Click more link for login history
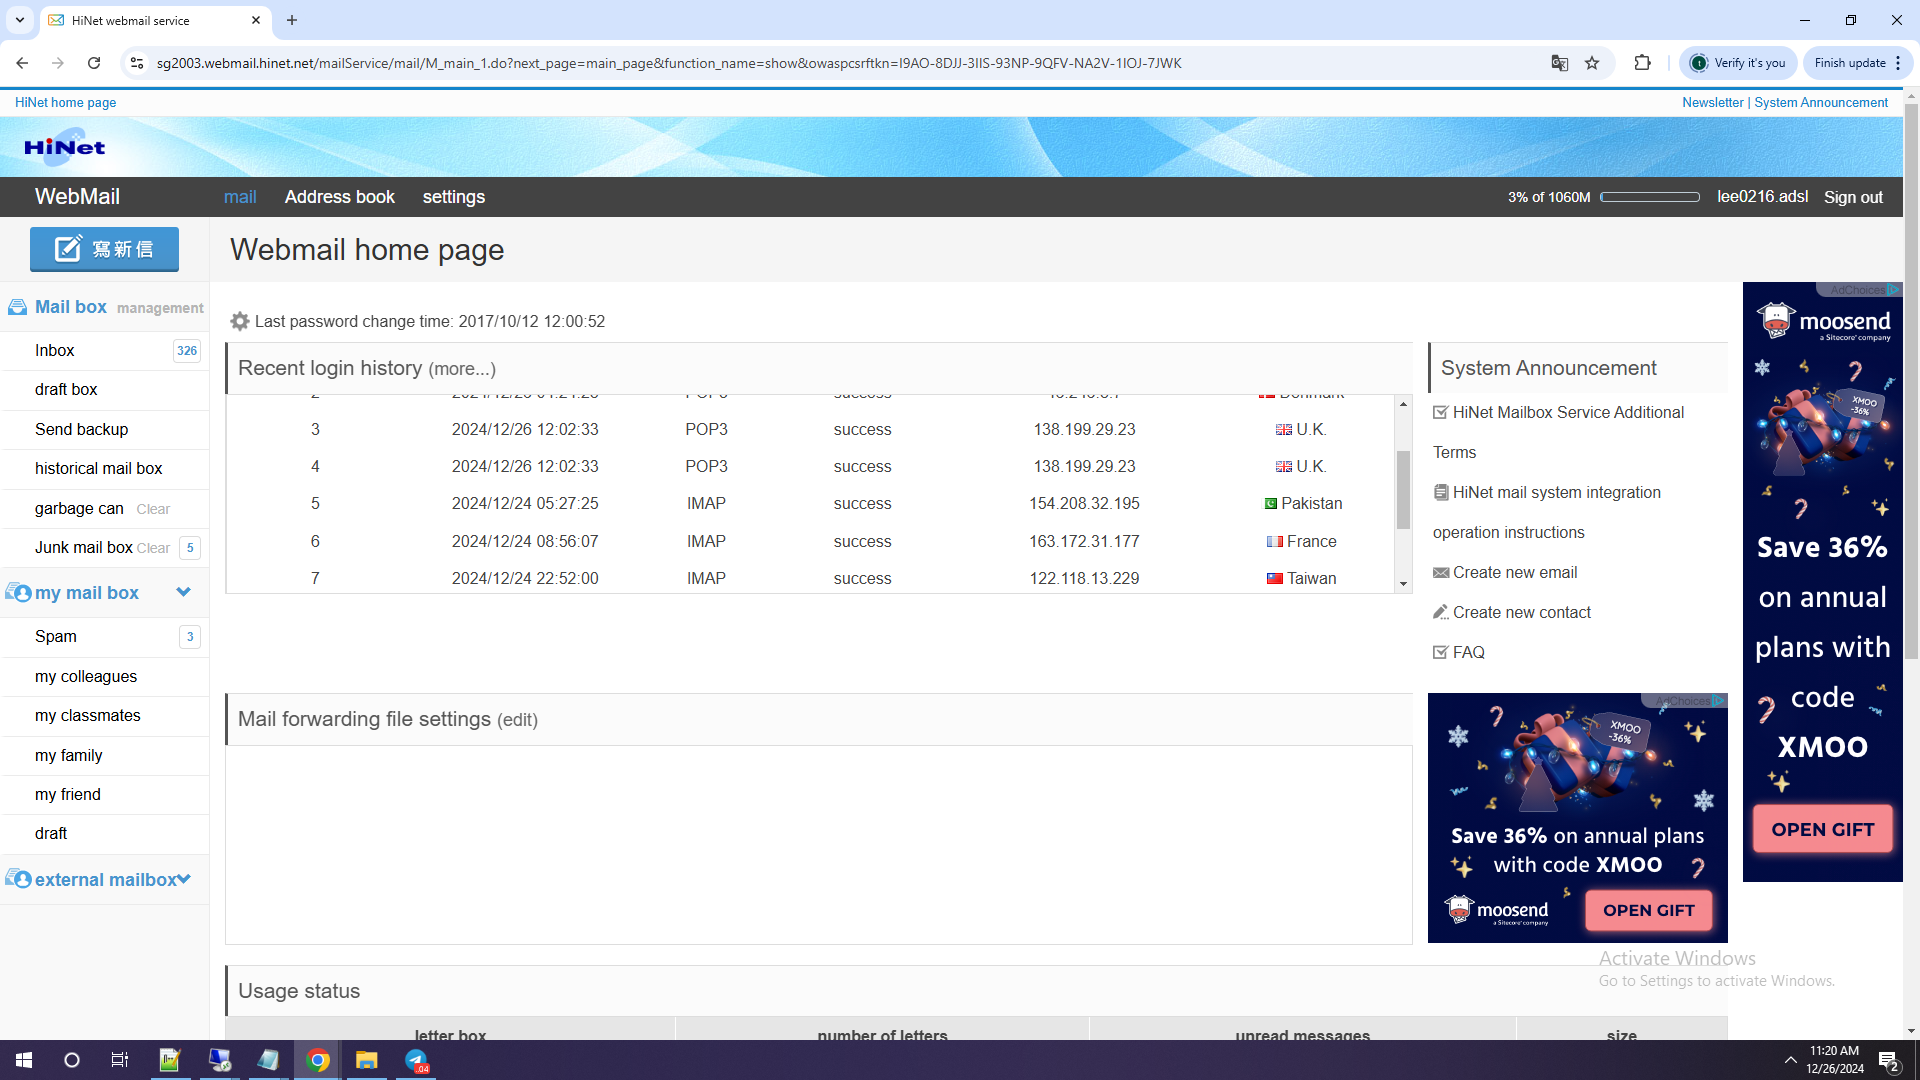 pos(461,369)
